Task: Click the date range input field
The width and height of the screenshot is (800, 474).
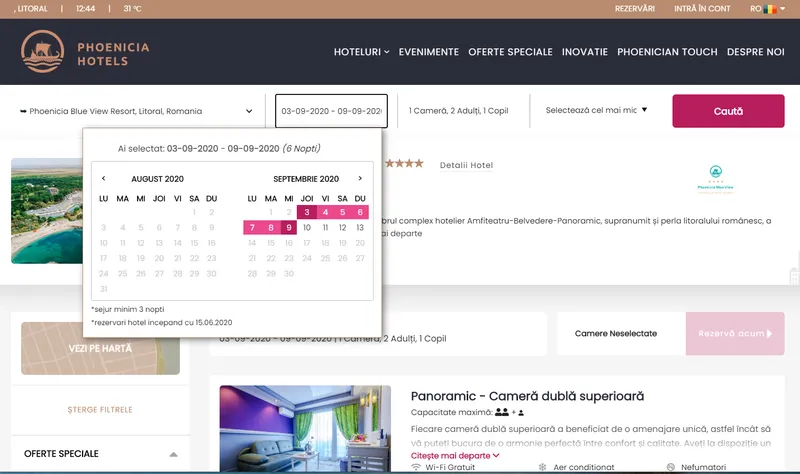Action: click(x=331, y=111)
